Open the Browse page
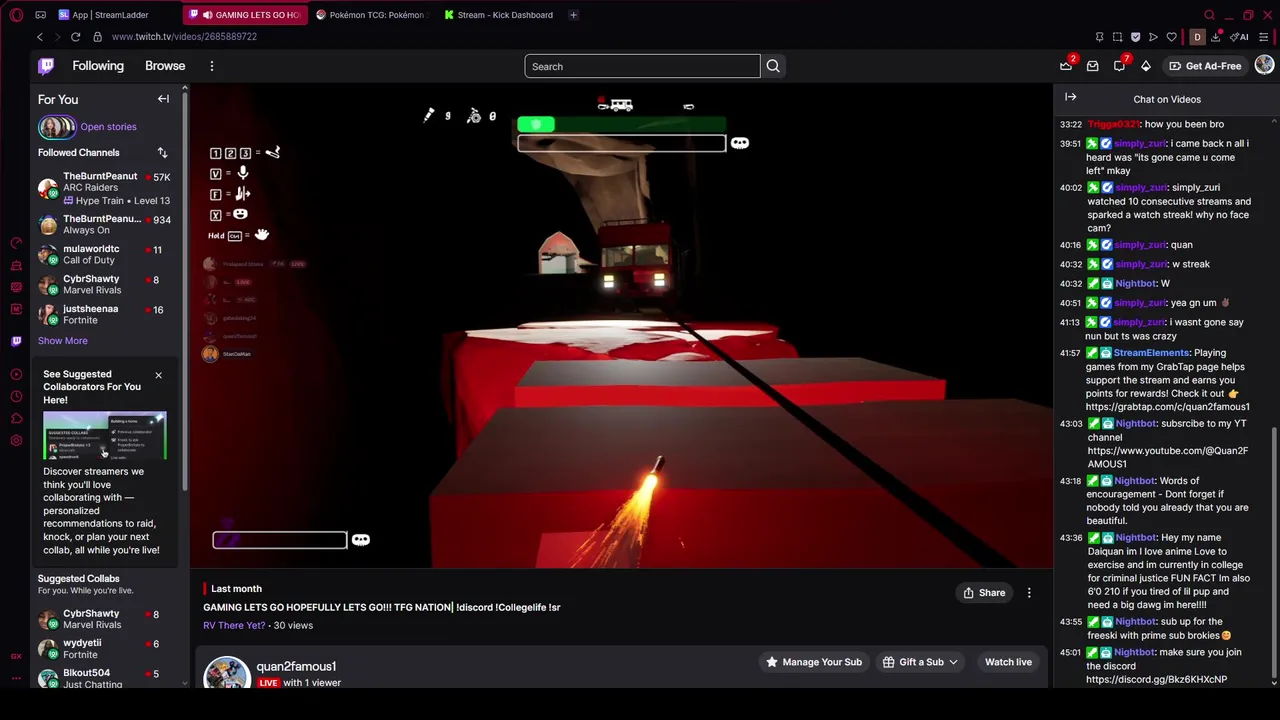The width and height of the screenshot is (1280, 720). pos(165,66)
